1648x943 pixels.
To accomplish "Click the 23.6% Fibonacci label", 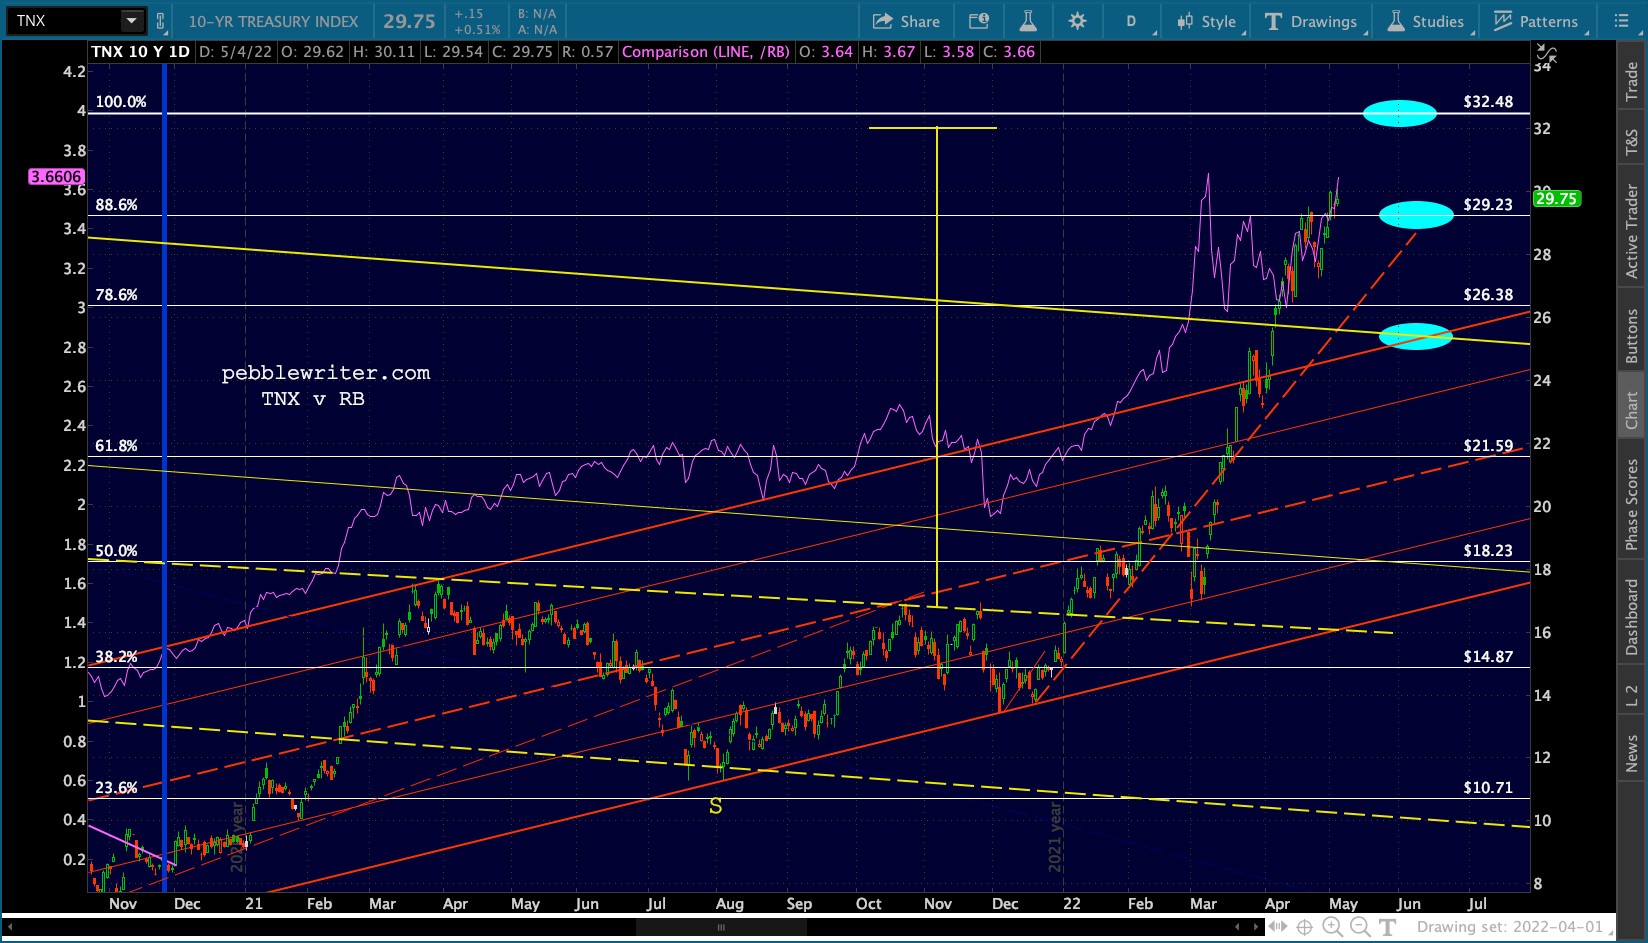I will click(x=117, y=788).
